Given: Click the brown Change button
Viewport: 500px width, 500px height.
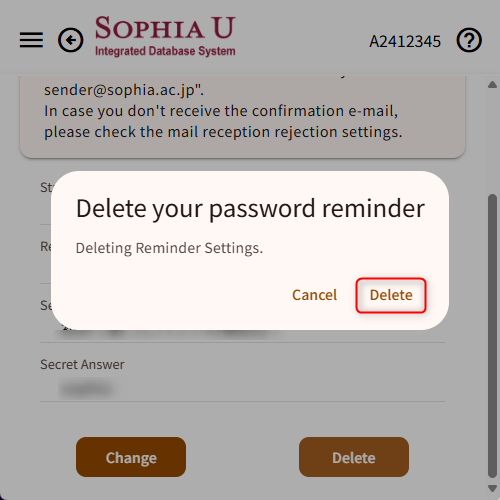Looking at the screenshot, I should point(131,457).
